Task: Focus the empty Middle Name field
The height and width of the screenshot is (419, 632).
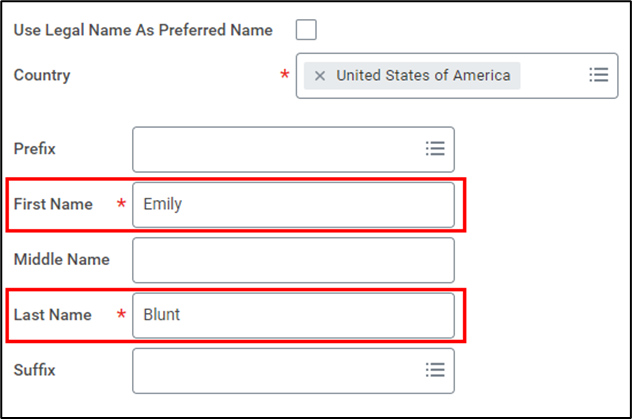Action: coord(292,260)
